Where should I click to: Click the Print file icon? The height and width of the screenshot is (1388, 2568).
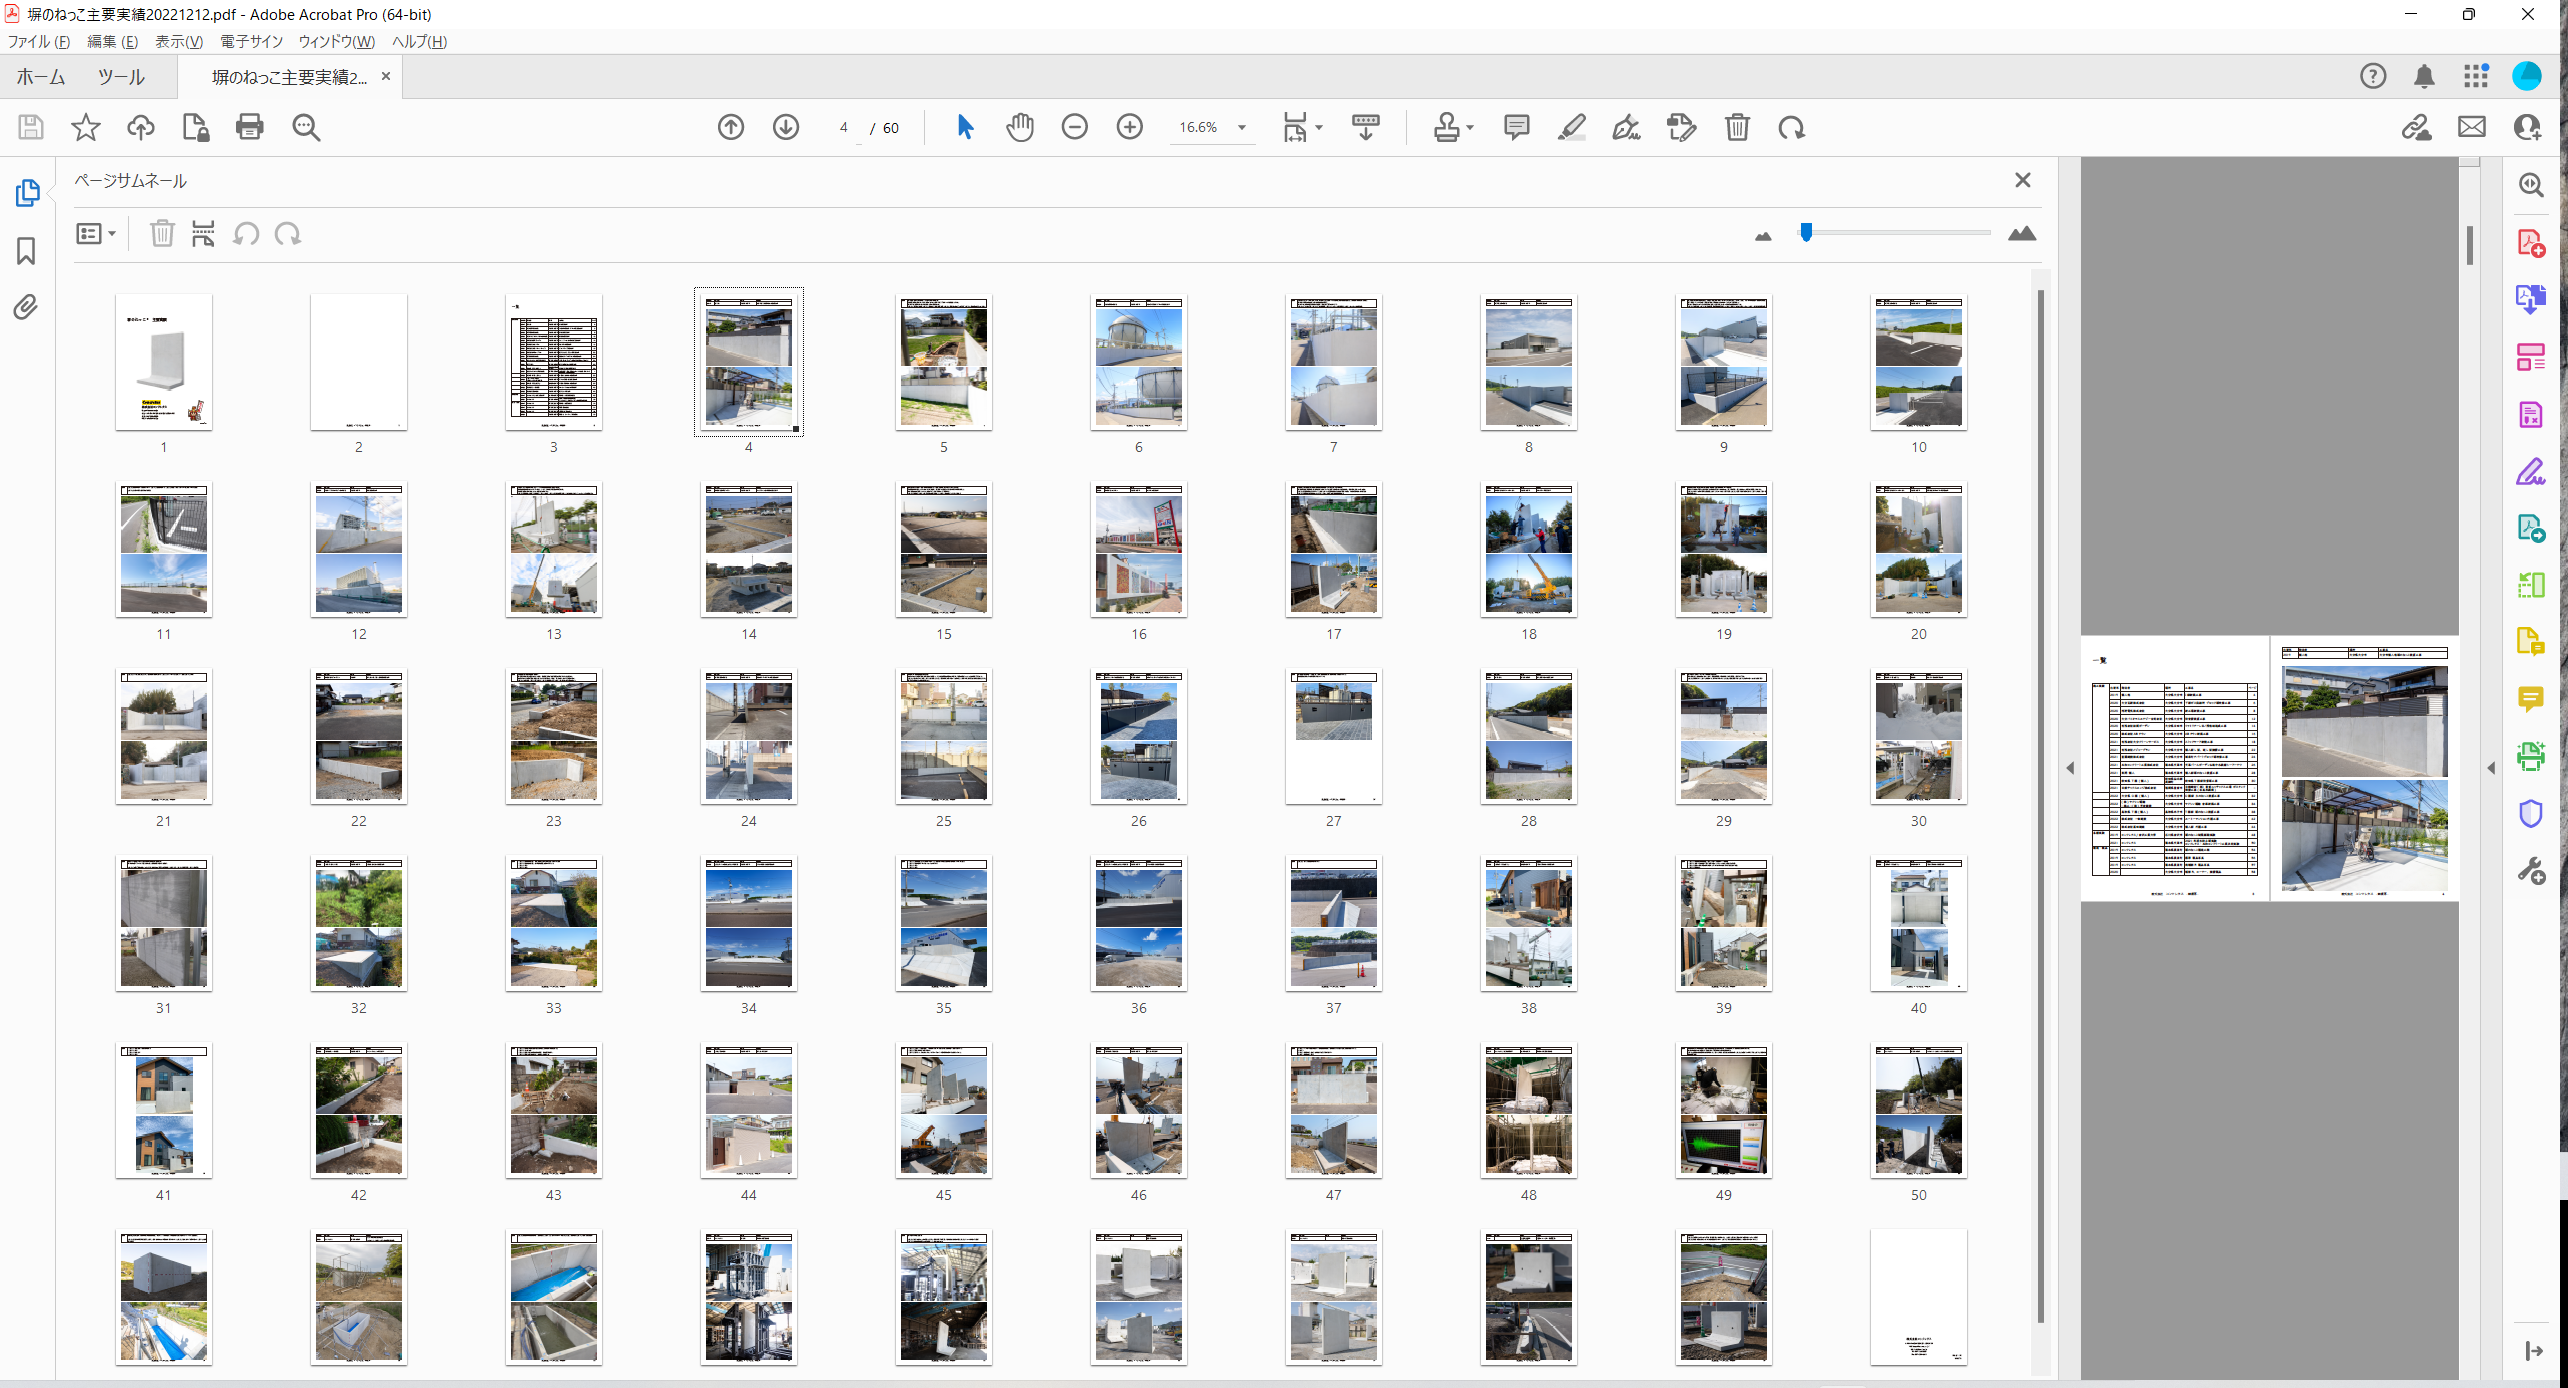tap(249, 127)
